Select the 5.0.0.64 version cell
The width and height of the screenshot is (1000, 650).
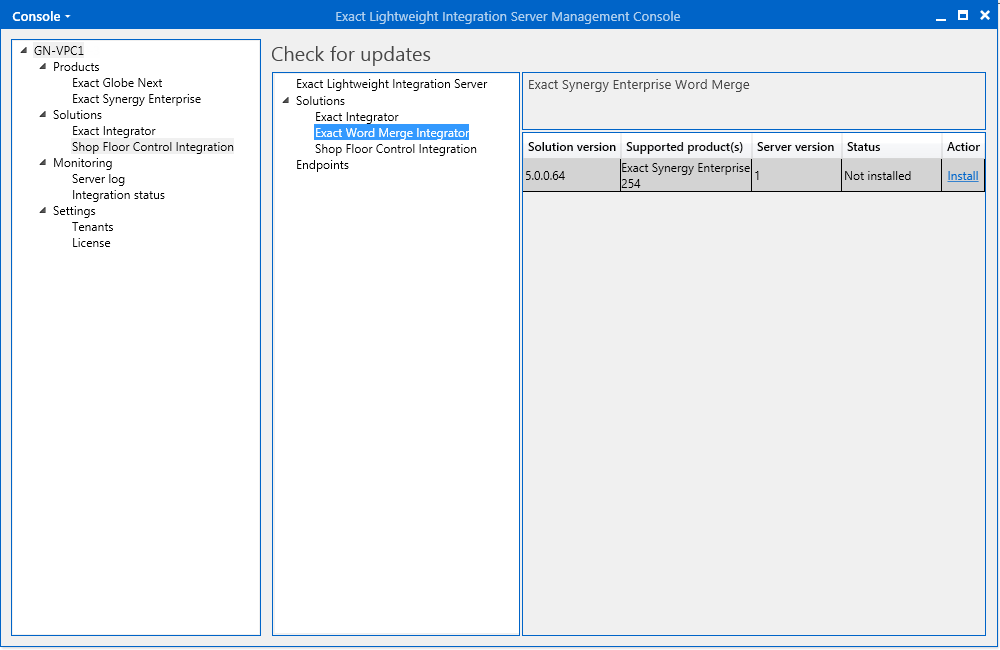click(571, 175)
